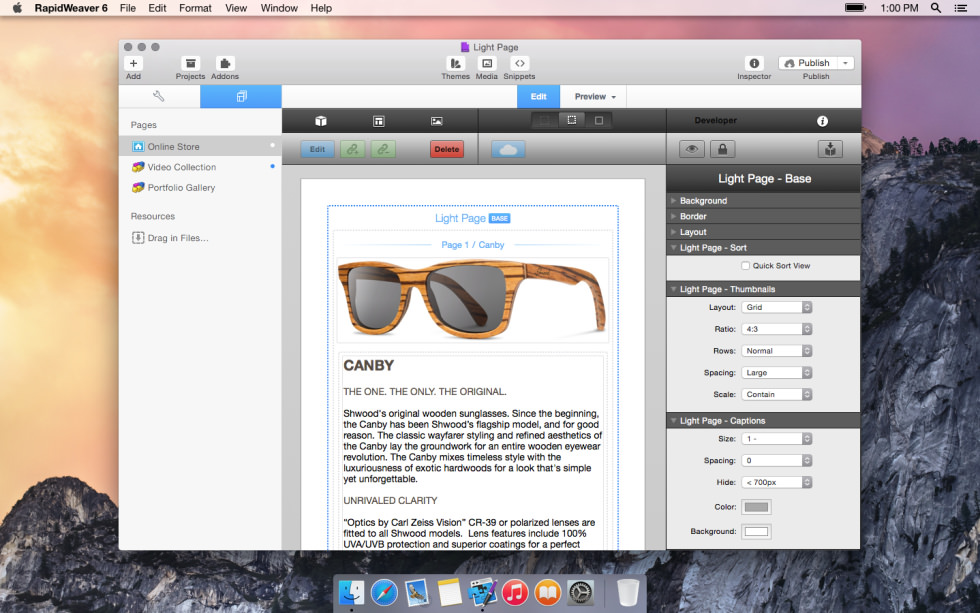Image resolution: width=980 pixels, height=613 pixels.
Task: Click the image library icon
Action: [437, 121]
